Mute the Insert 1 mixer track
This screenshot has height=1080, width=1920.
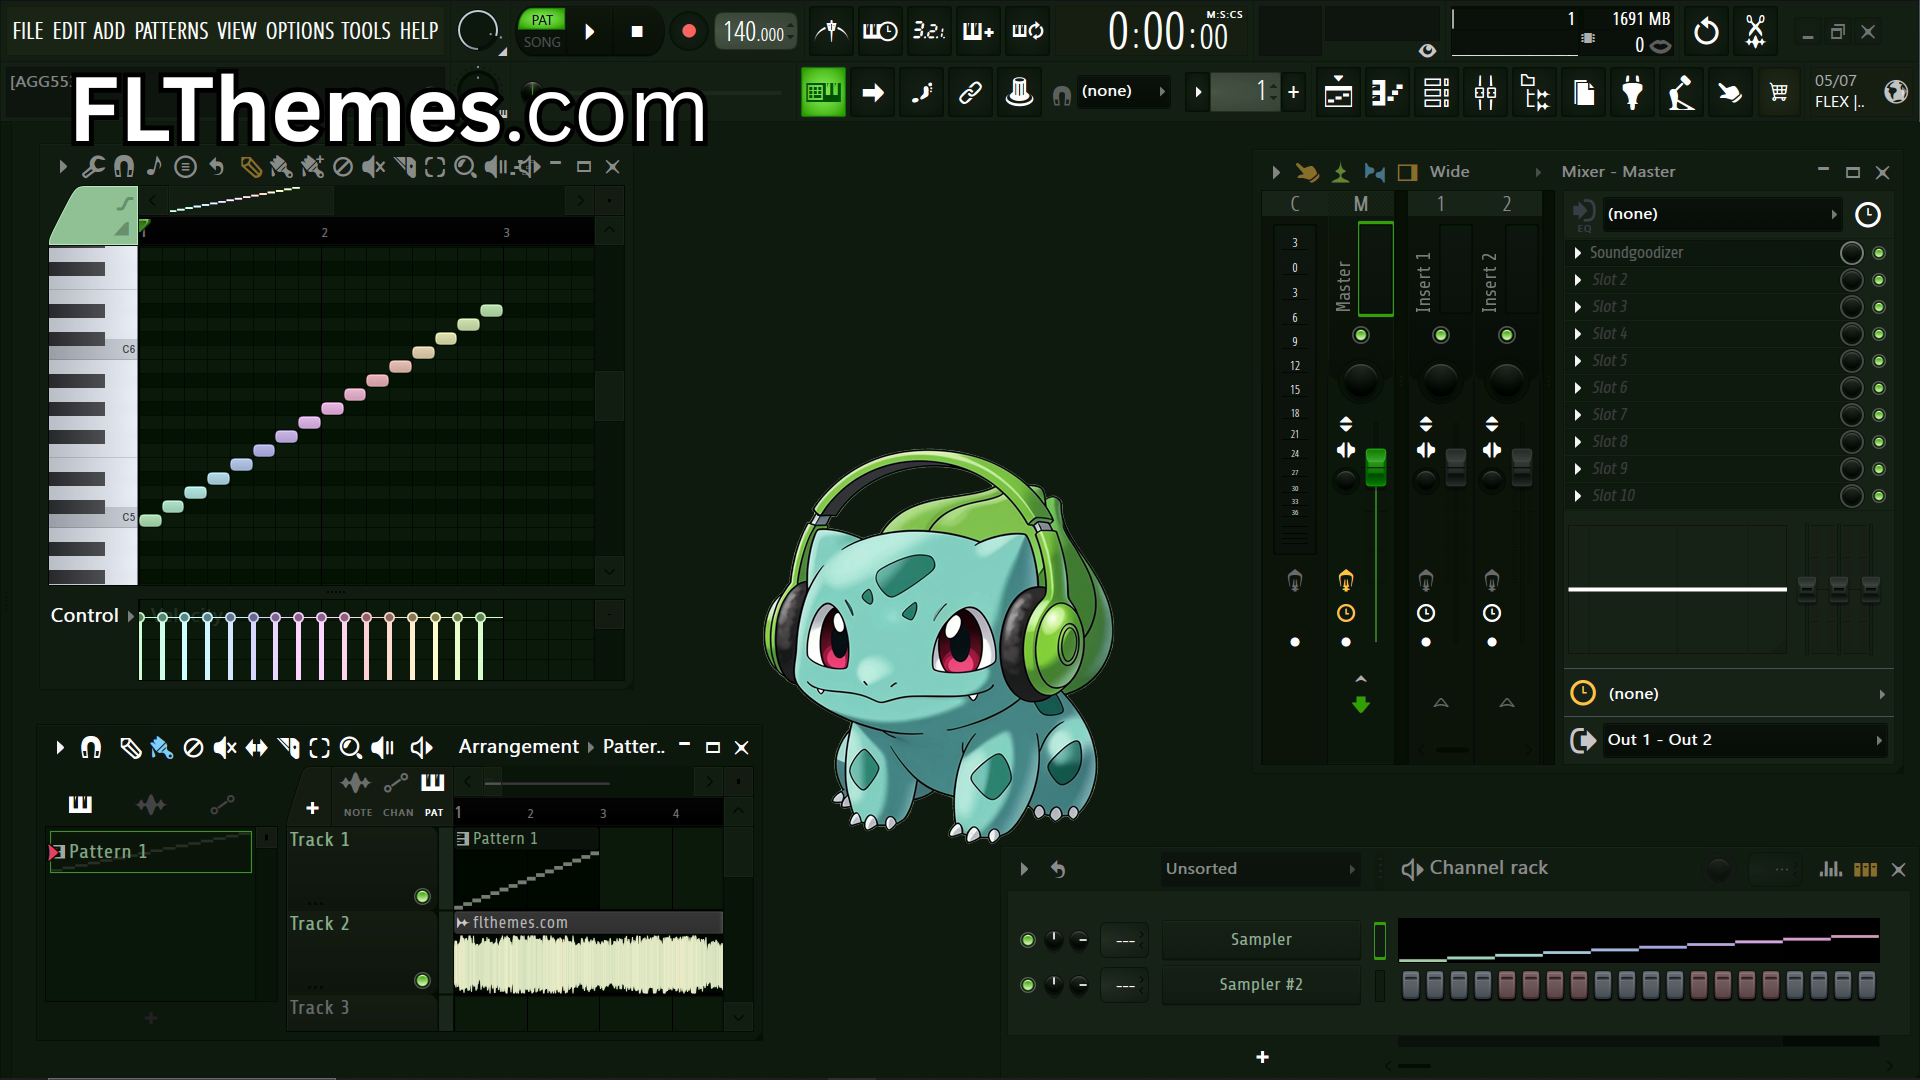pos(1440,335)
